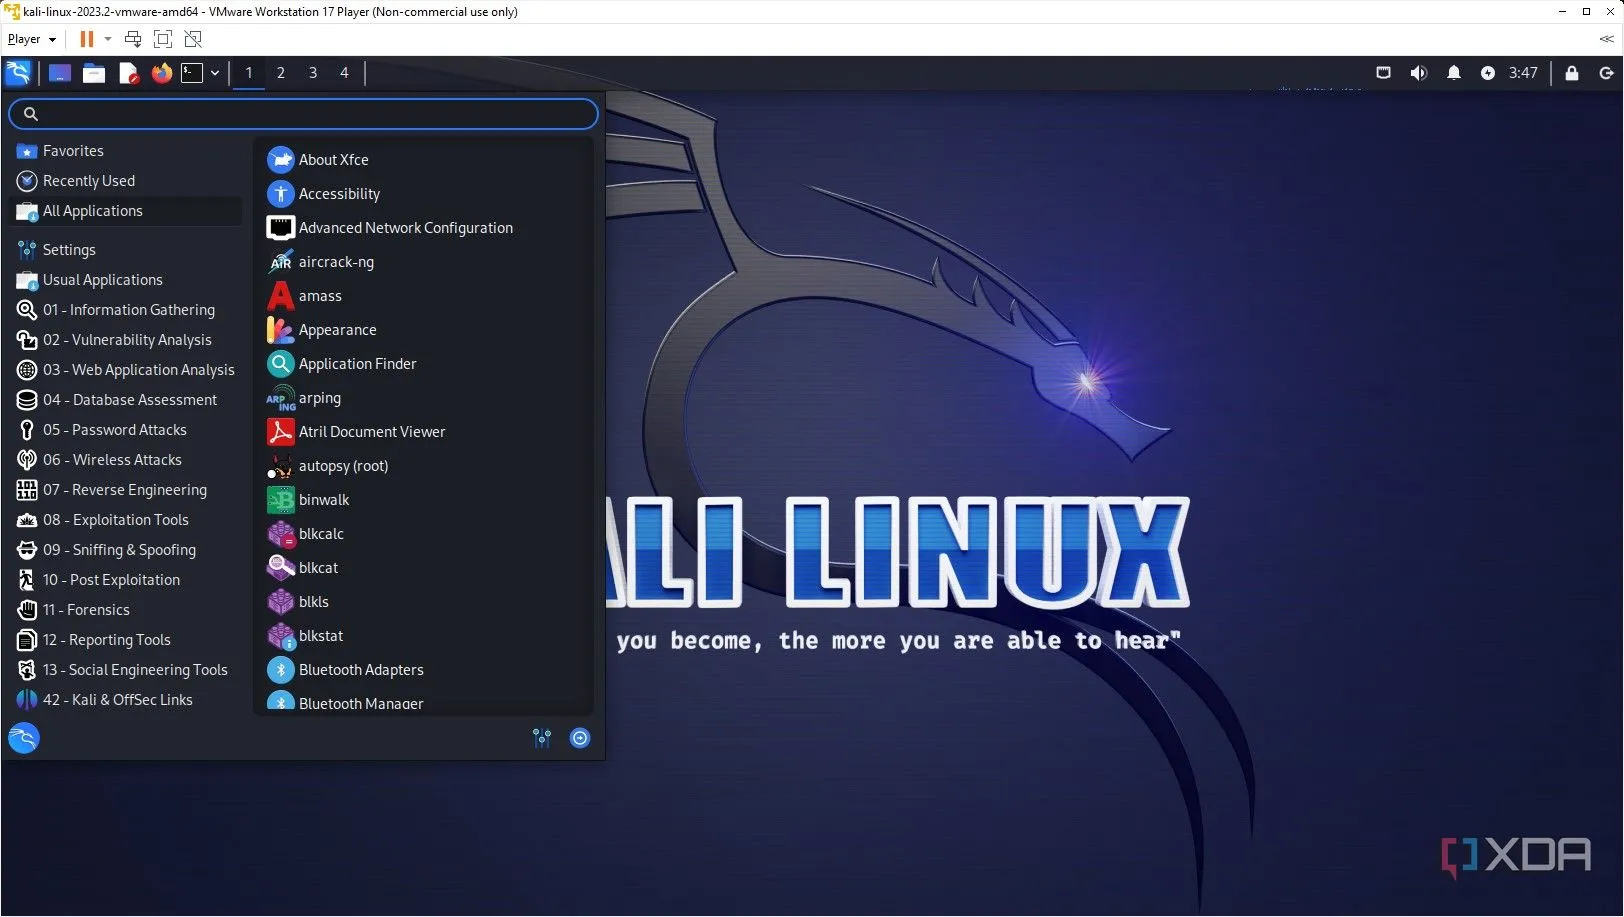The image size is (1624, 917).
Task: Open settings via the sliders icon
Action: pos(542,738)
